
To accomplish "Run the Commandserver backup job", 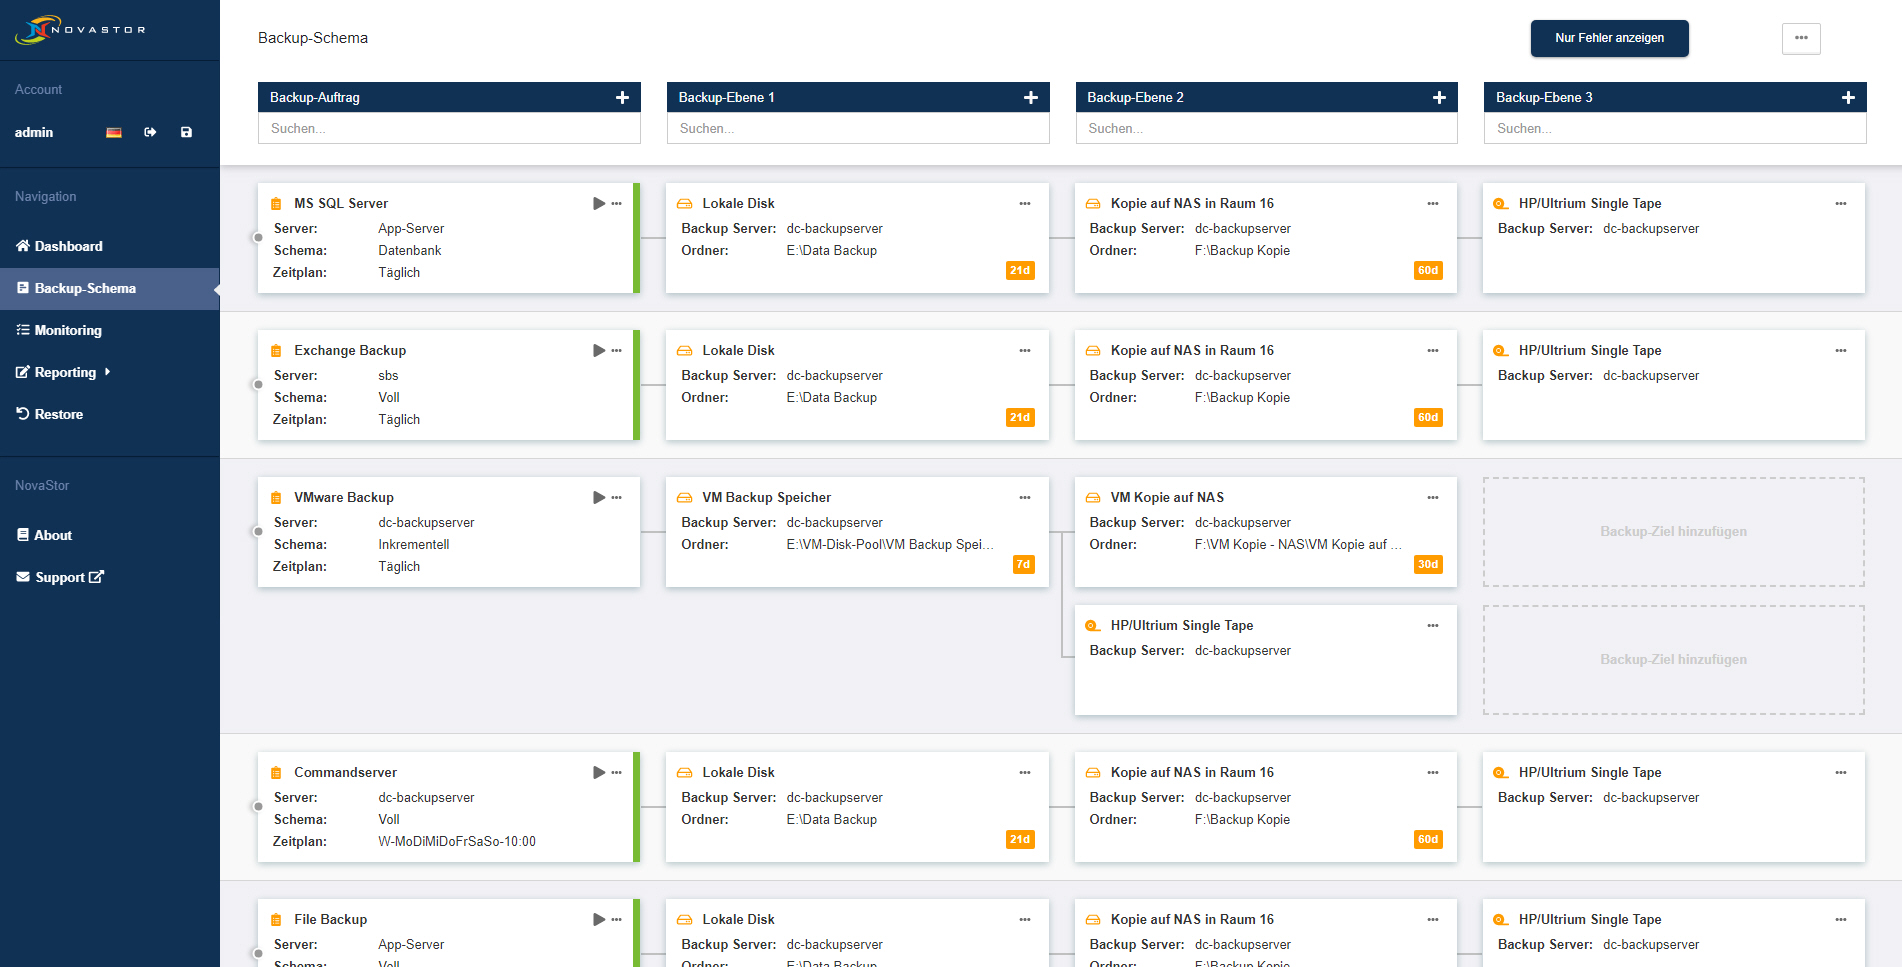I will pyautogui.click(x=598, y=772).
